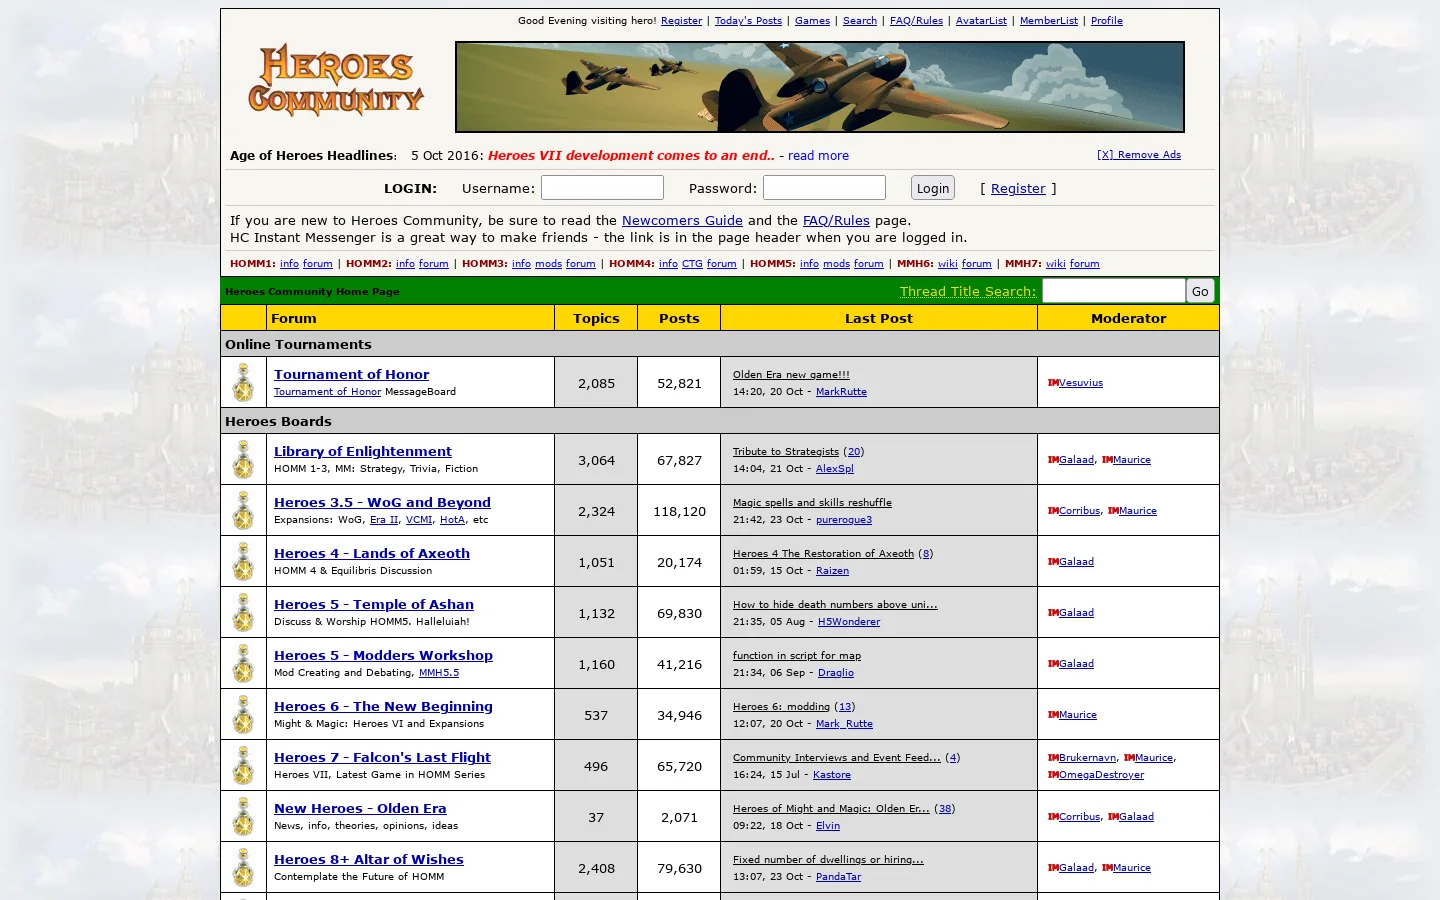Open Heroes 5 - Modders Workshop forum

click(383, 655)
